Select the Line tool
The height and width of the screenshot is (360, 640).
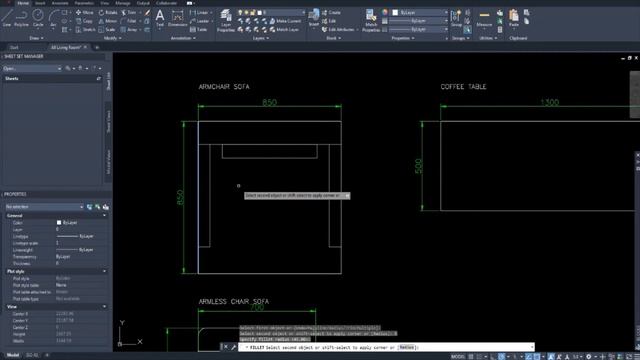[7, 18]
